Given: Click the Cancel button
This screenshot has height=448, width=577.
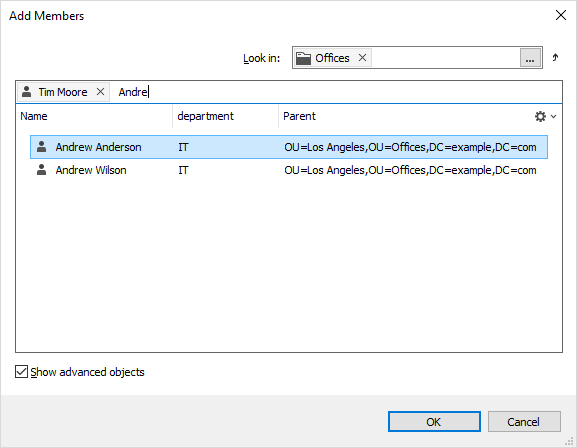Looking at the screenshot, I should click(x=524, y=421).
